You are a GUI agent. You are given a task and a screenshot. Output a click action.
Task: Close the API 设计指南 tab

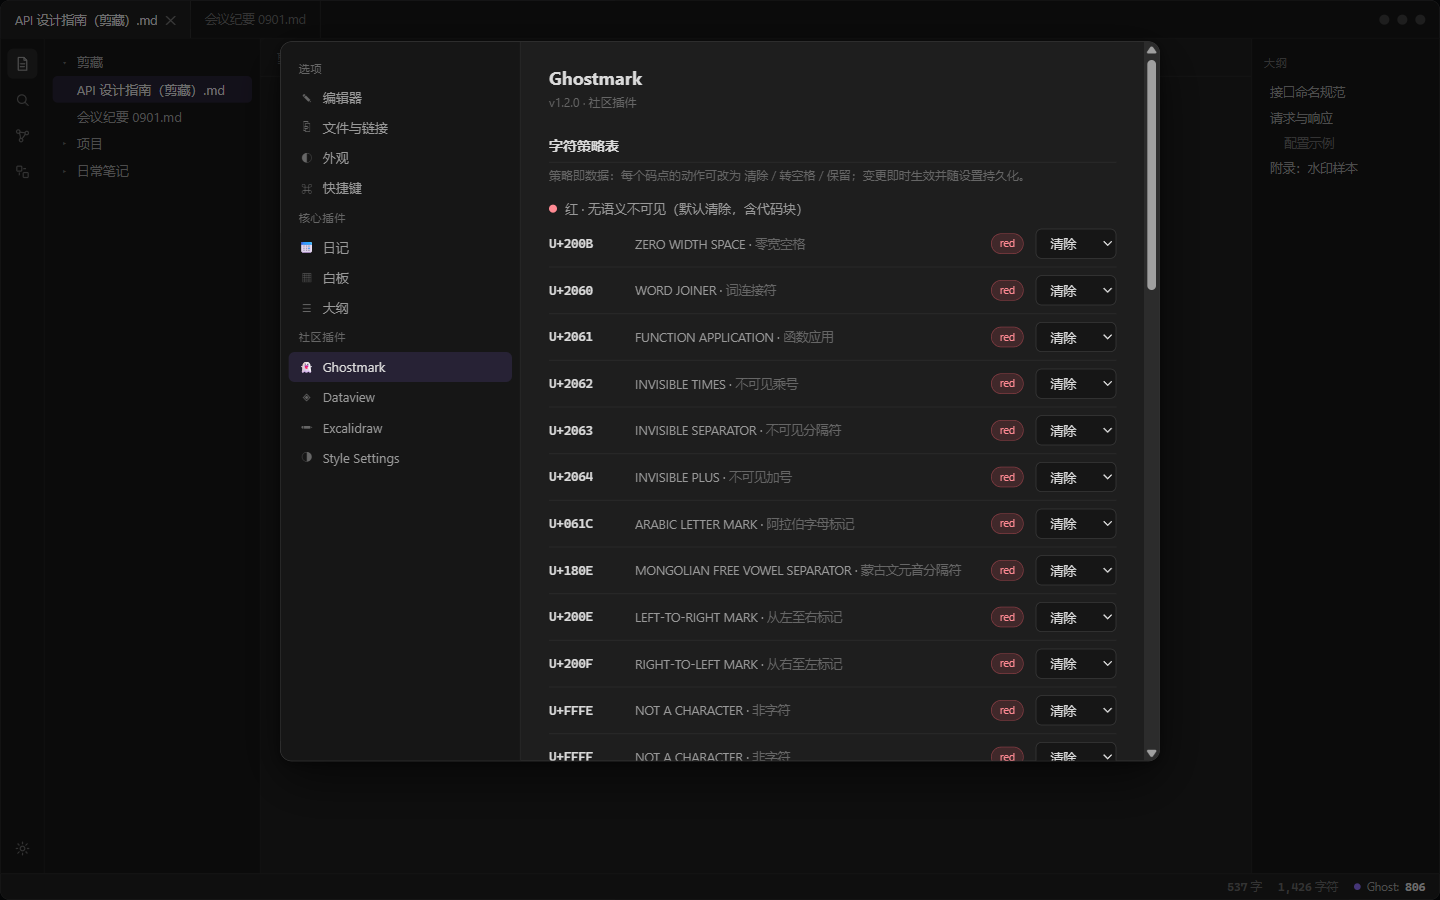tap(171, 20)
